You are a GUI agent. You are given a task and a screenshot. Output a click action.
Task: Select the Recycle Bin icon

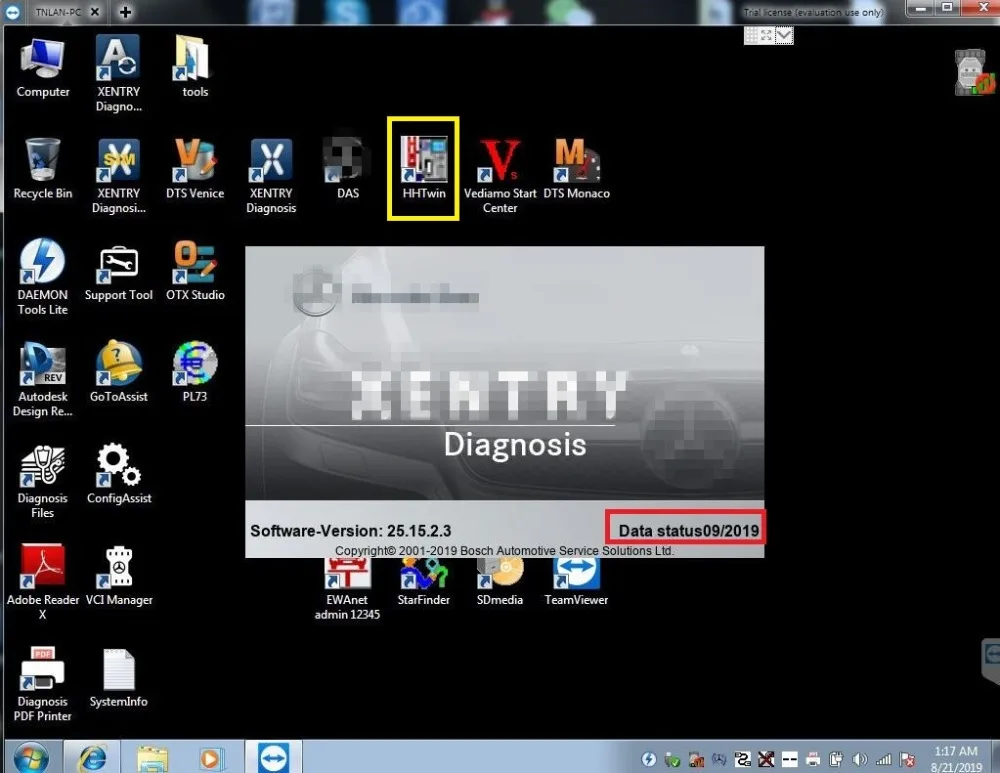click(x=43, y=166)
